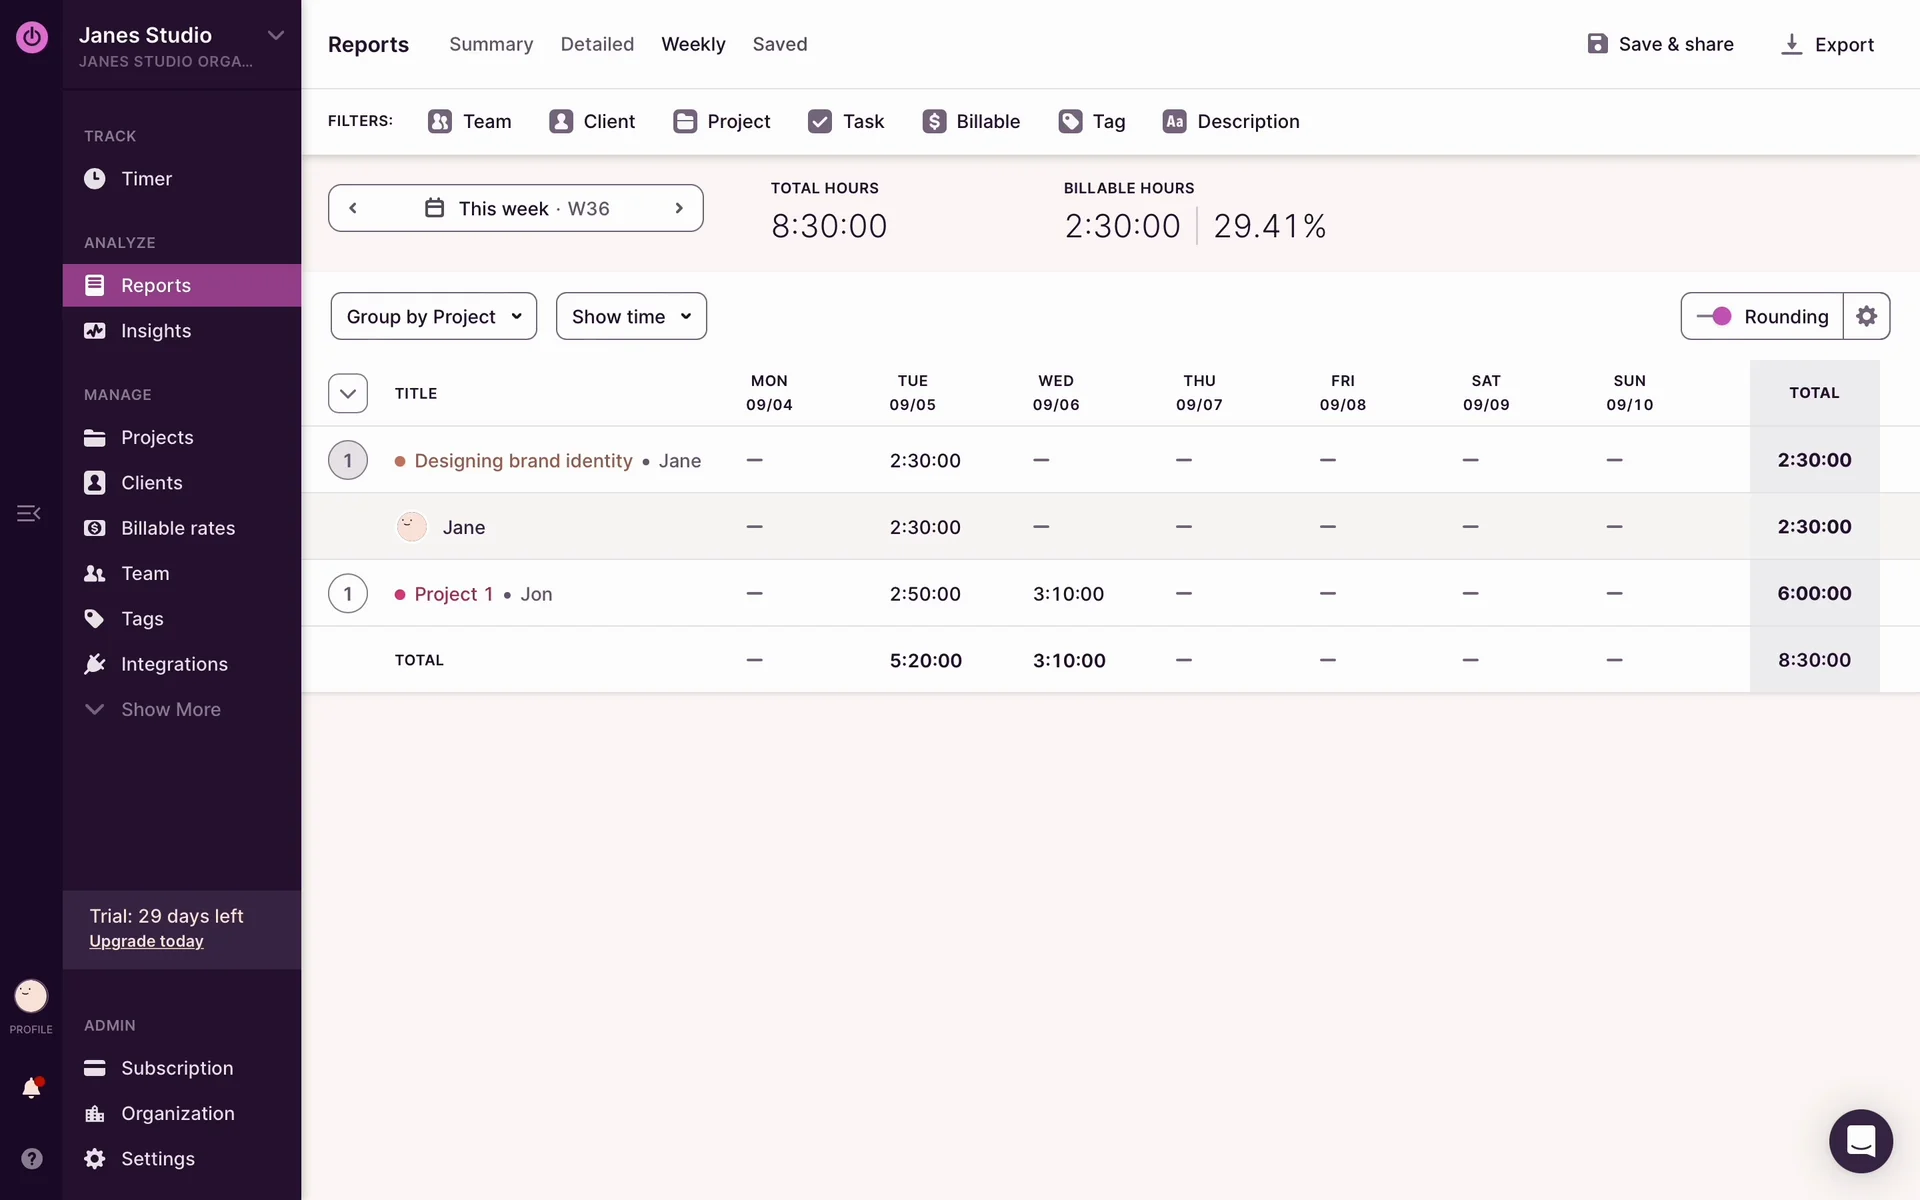The height and width of the screenshot is (1200, 1920).
Task: Collapse the sidebar menu icon
Action: point(28,513)
